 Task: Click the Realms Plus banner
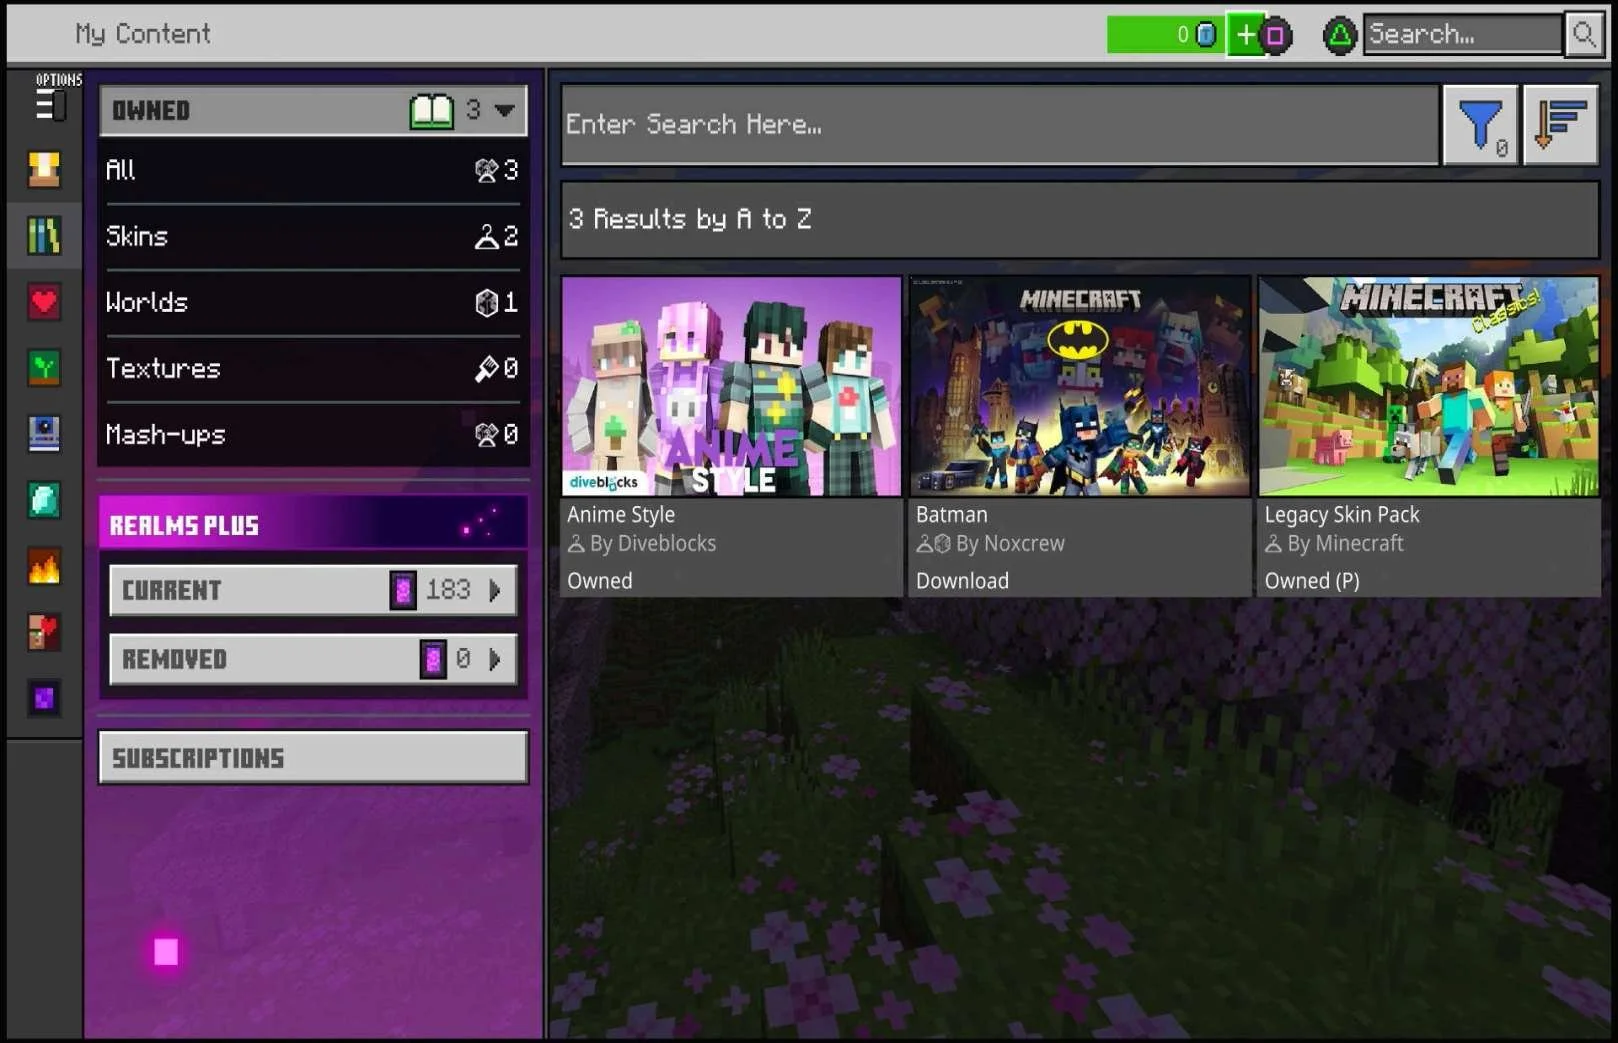click(313, 523)
